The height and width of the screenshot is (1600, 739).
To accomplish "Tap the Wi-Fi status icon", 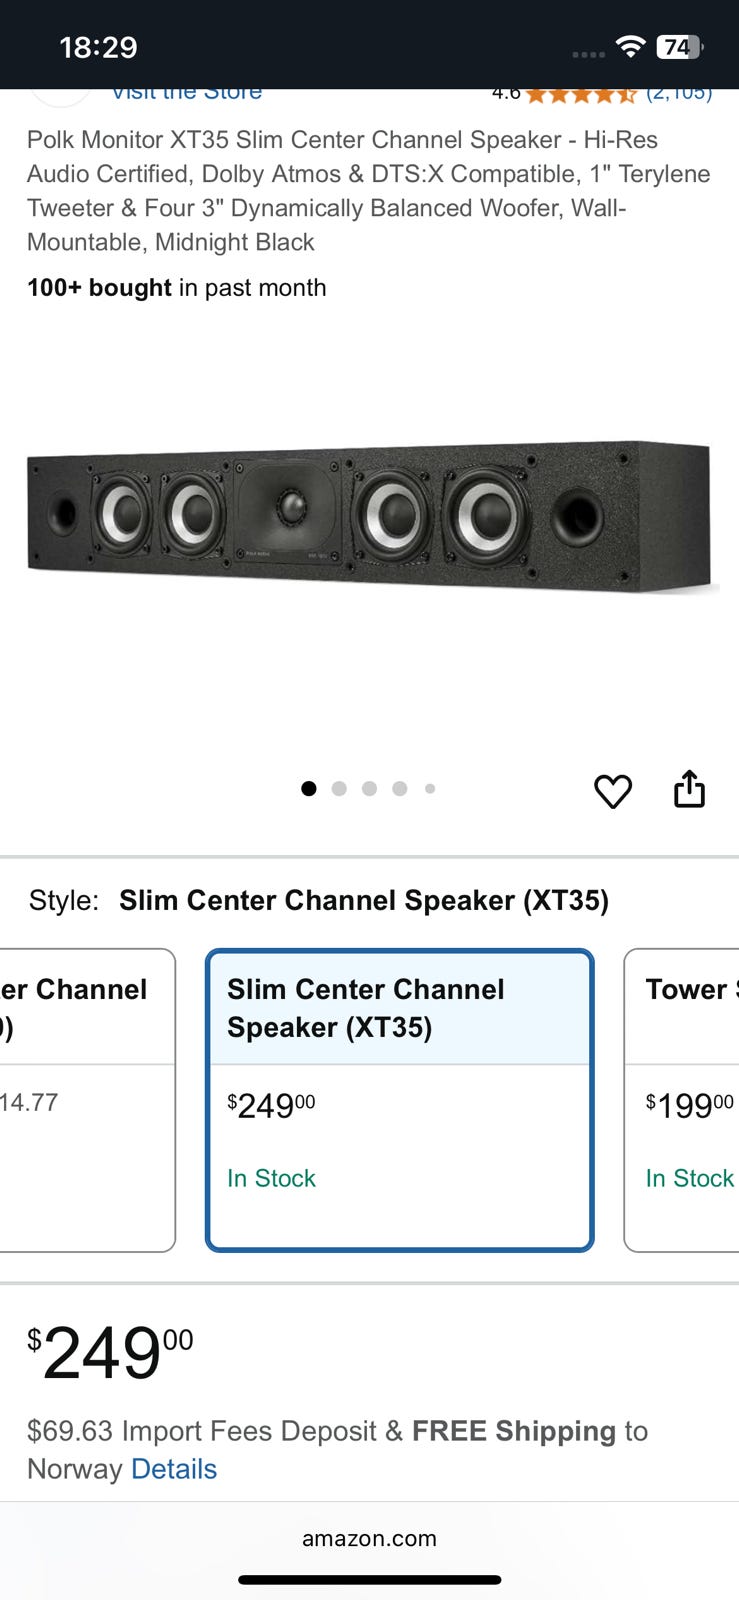I will click(630, 46).
